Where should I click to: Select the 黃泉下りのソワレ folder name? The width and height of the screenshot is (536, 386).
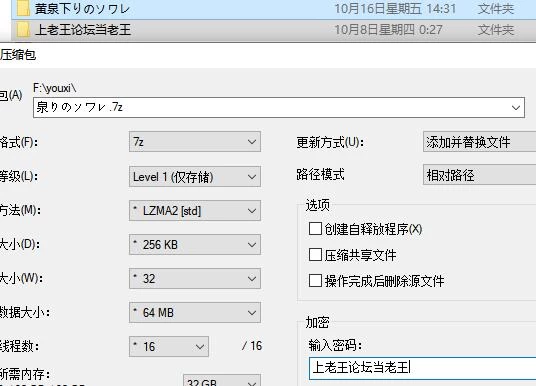82,9
